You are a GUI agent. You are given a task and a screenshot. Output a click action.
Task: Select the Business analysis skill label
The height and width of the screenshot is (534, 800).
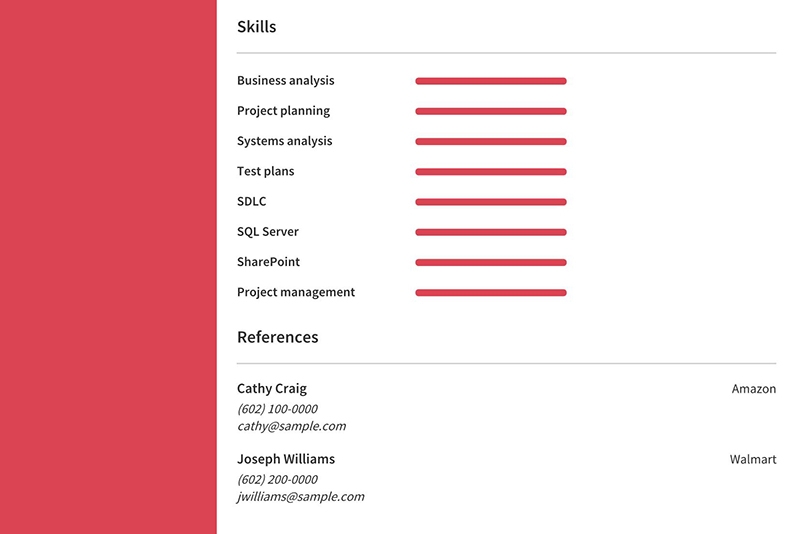(285, 81)
